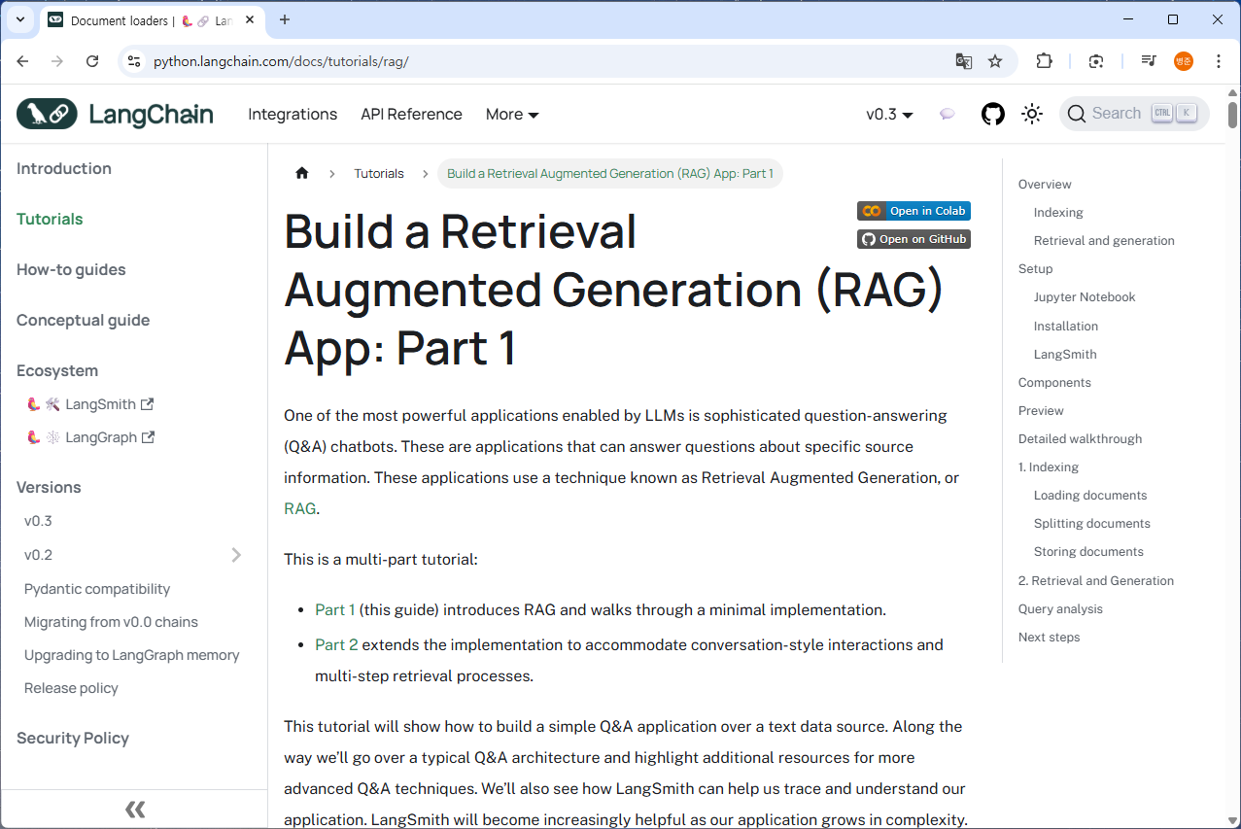Screen dimensions: 1241x829
Task: Click the browser back arrow
Action: click(x=23, y=61)
